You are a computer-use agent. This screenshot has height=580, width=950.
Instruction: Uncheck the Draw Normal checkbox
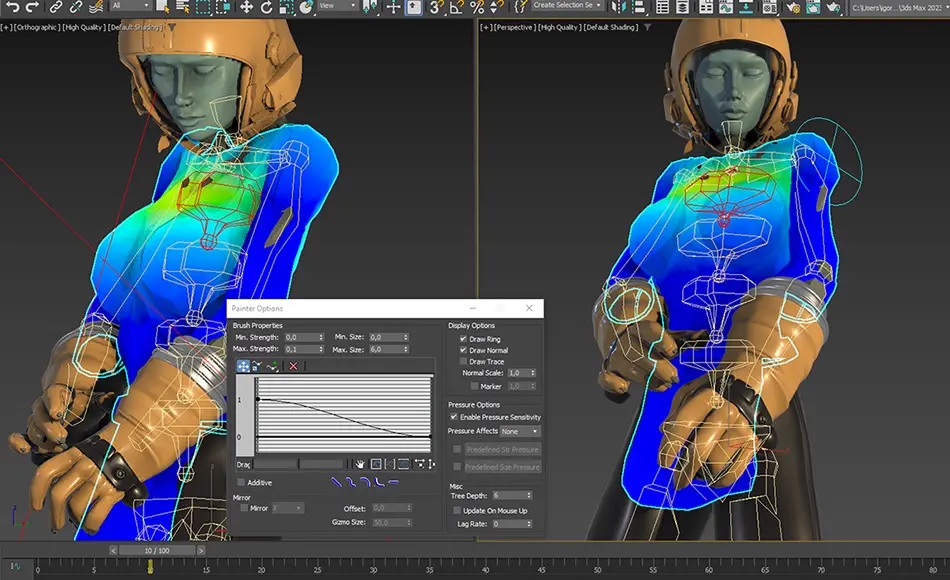point(463,350)
